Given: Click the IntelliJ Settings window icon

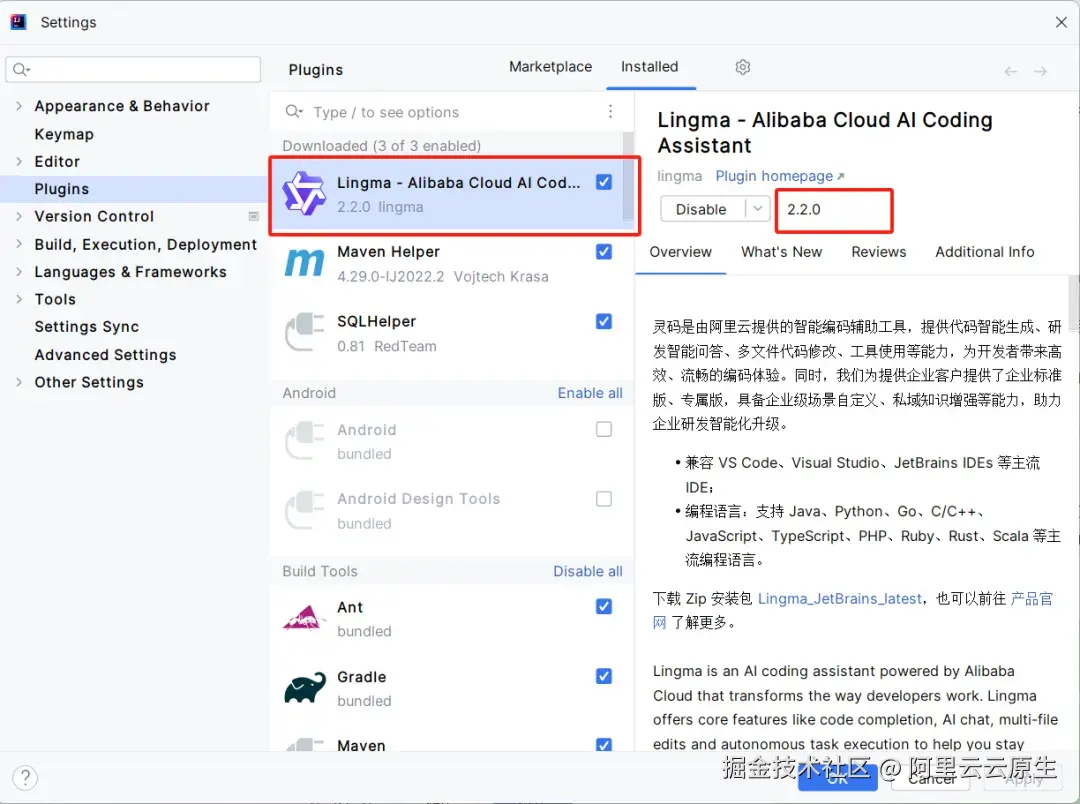Looking at the screenshot, I should (x=19, y=22).
